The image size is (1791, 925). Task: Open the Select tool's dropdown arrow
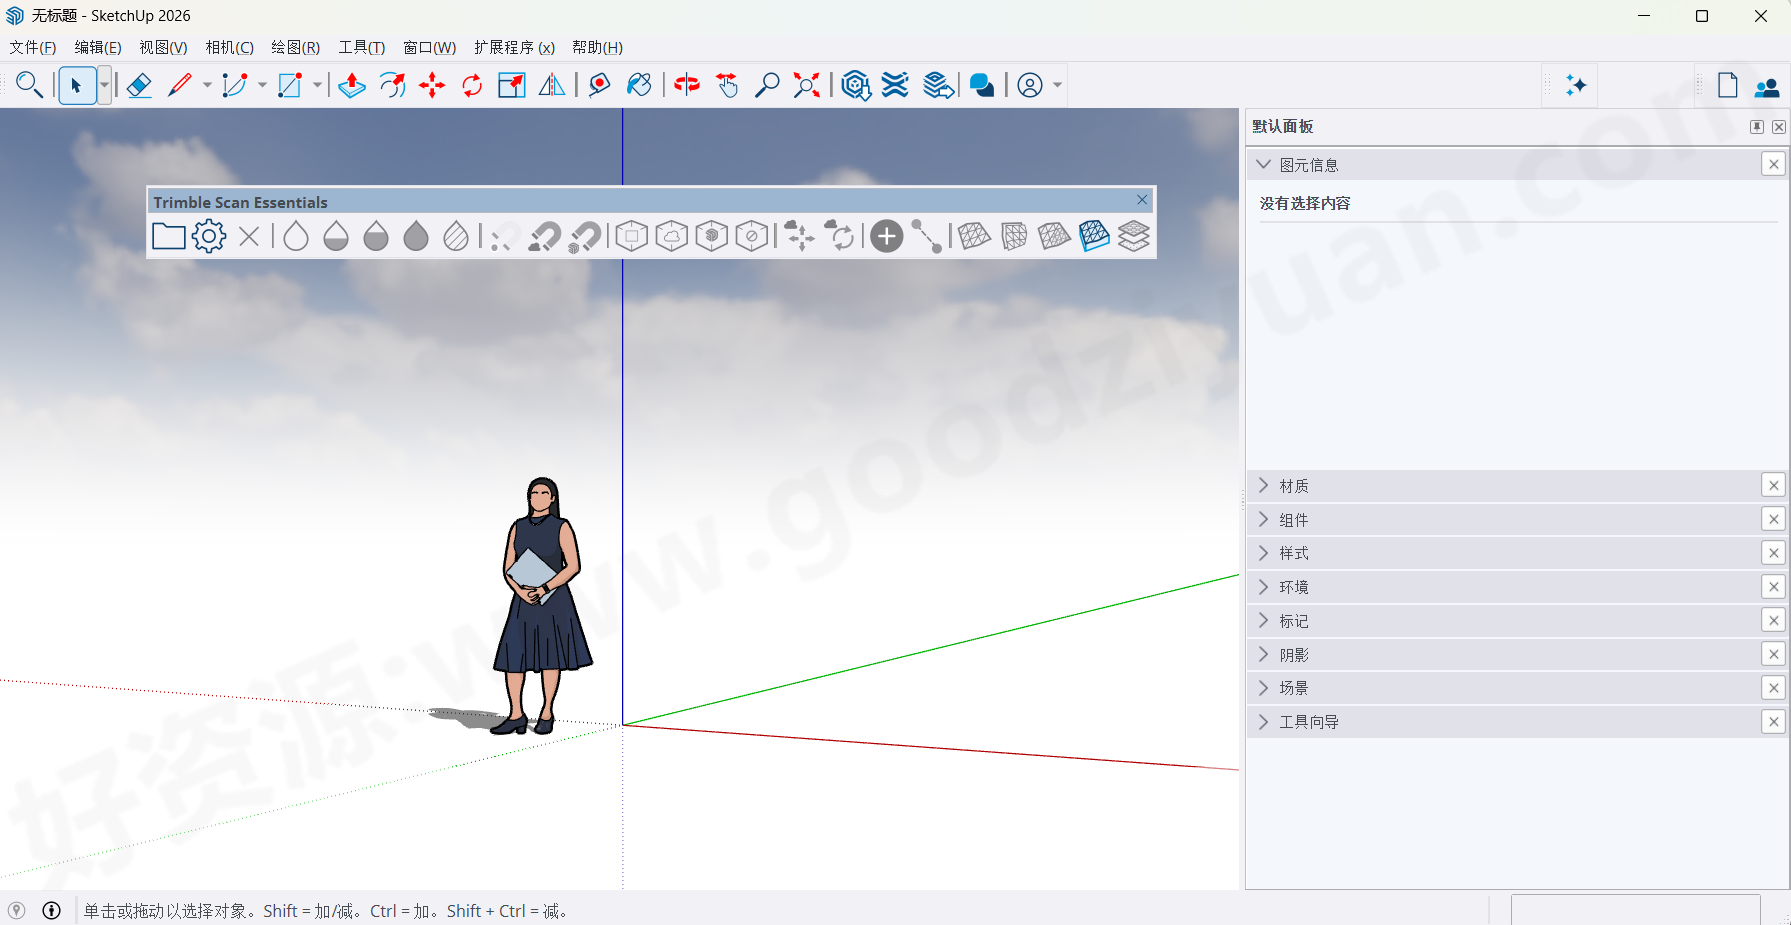103,85
